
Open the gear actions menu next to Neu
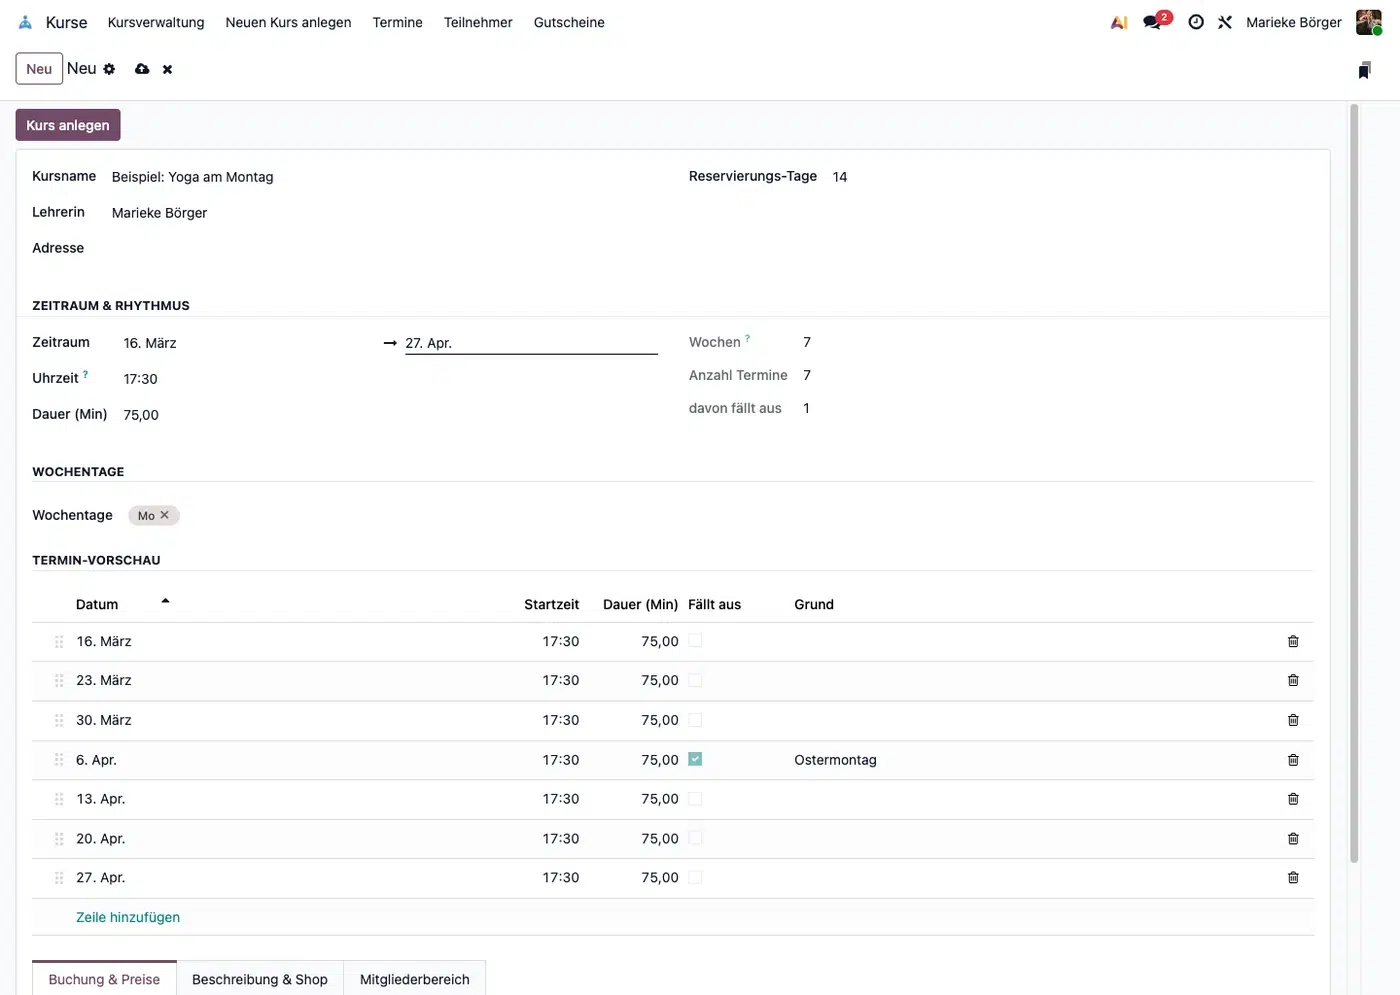point(109,69)
